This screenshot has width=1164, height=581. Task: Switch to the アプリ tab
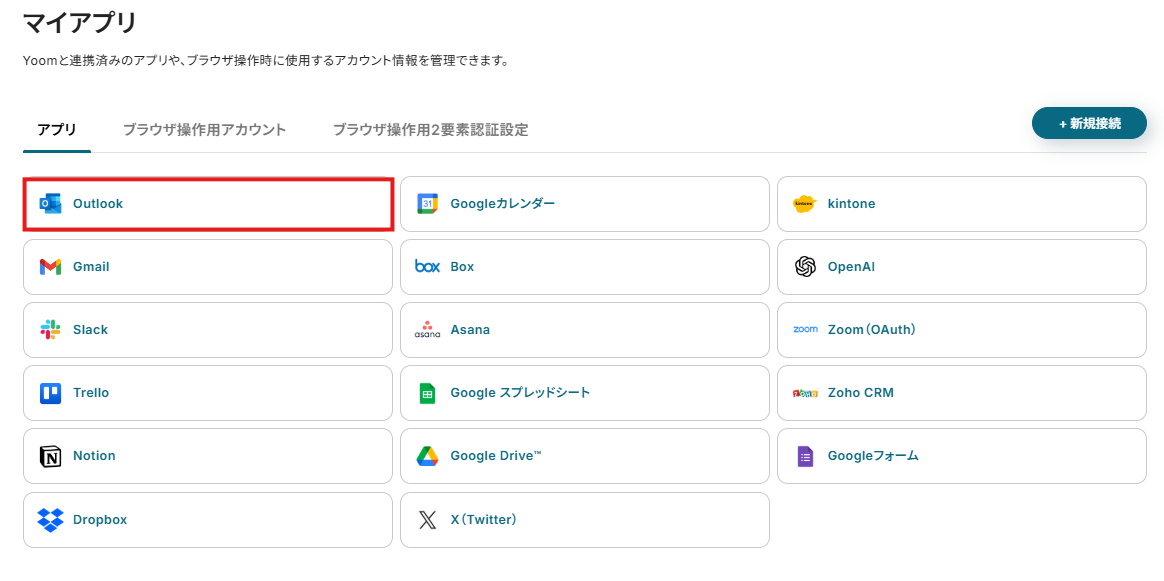coord(57,130)
